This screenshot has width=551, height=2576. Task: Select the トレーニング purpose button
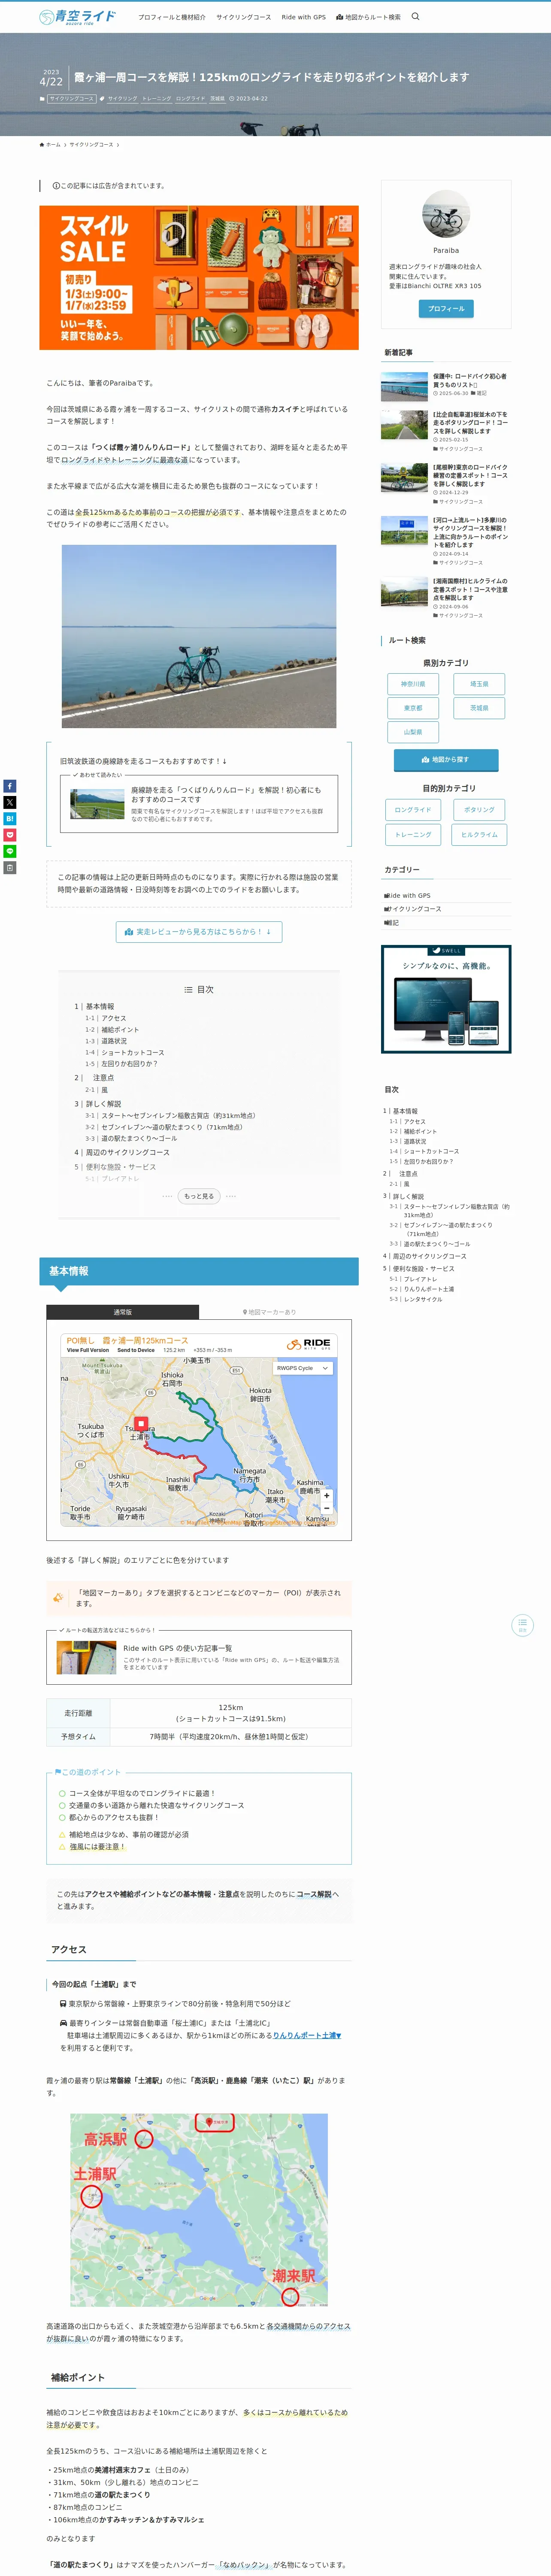pos(413,835)
